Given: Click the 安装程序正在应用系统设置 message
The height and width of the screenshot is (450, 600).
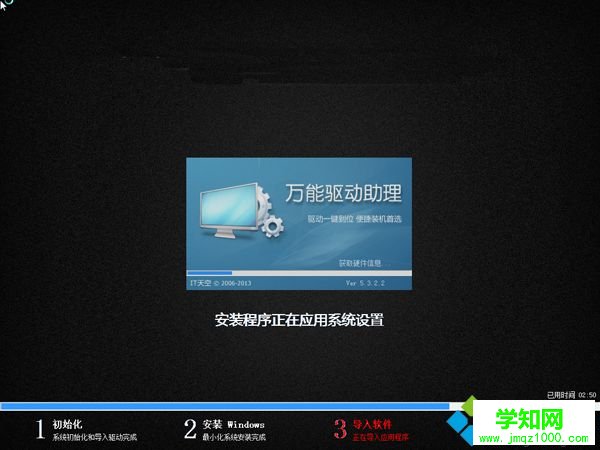Looking at the screenshot, I should [x=299, y=320].
